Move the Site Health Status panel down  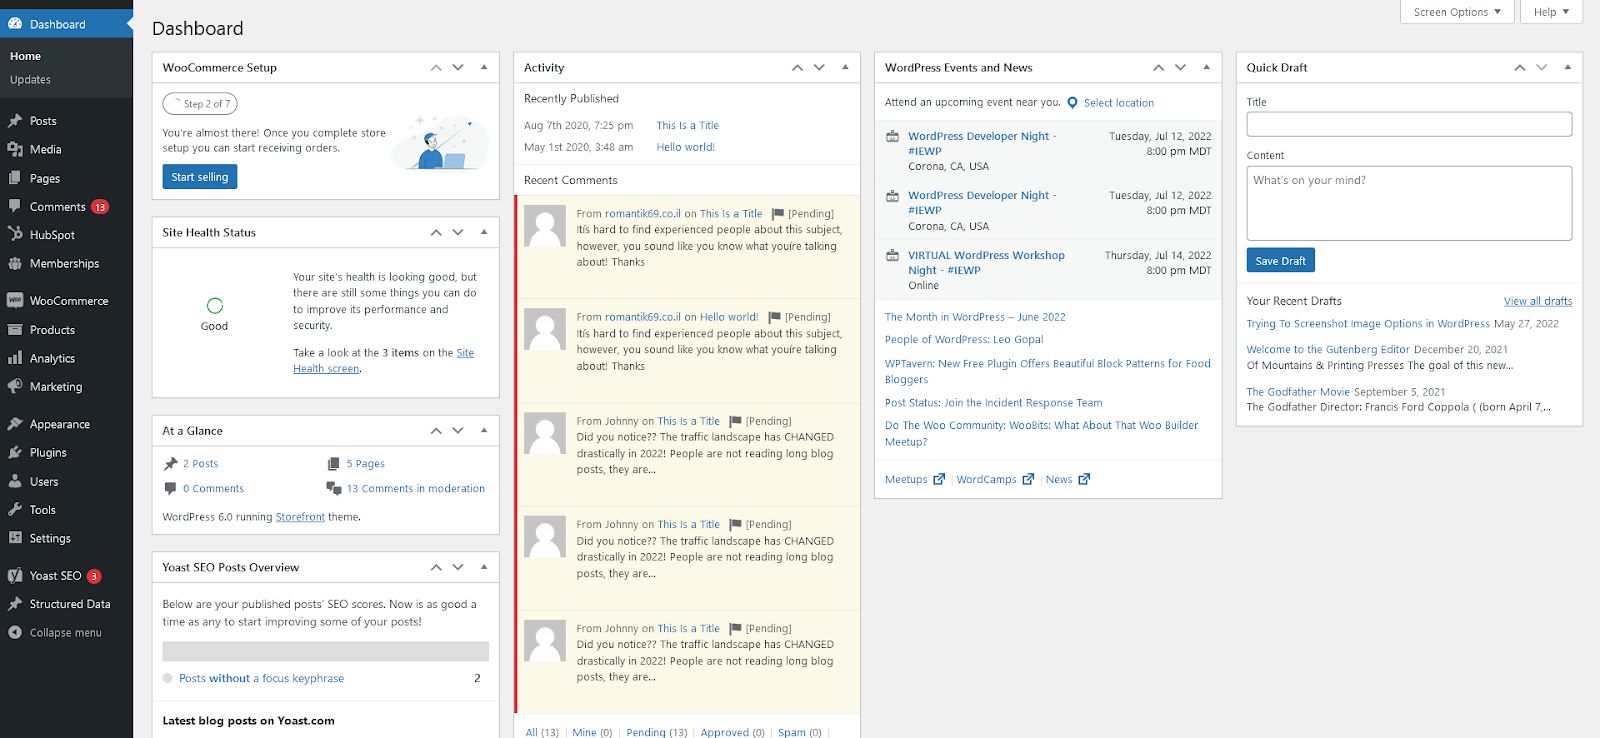458,232
